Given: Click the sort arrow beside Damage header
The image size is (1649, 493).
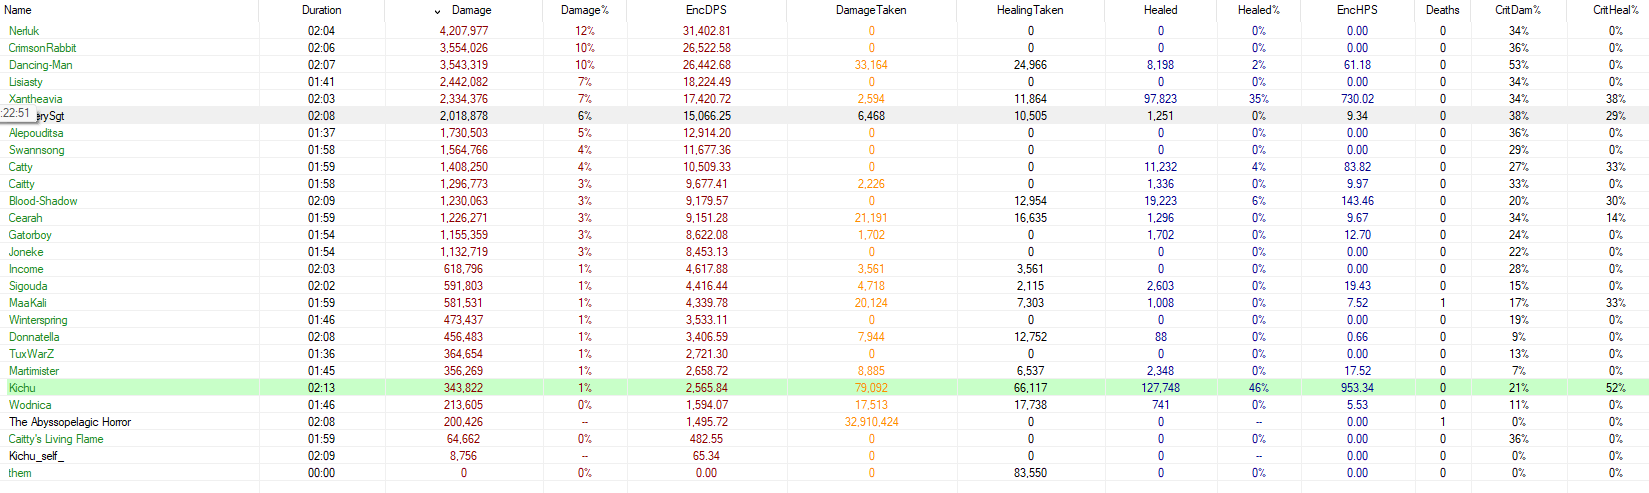Looking at the screenshot, I should [x=437, y=11].
